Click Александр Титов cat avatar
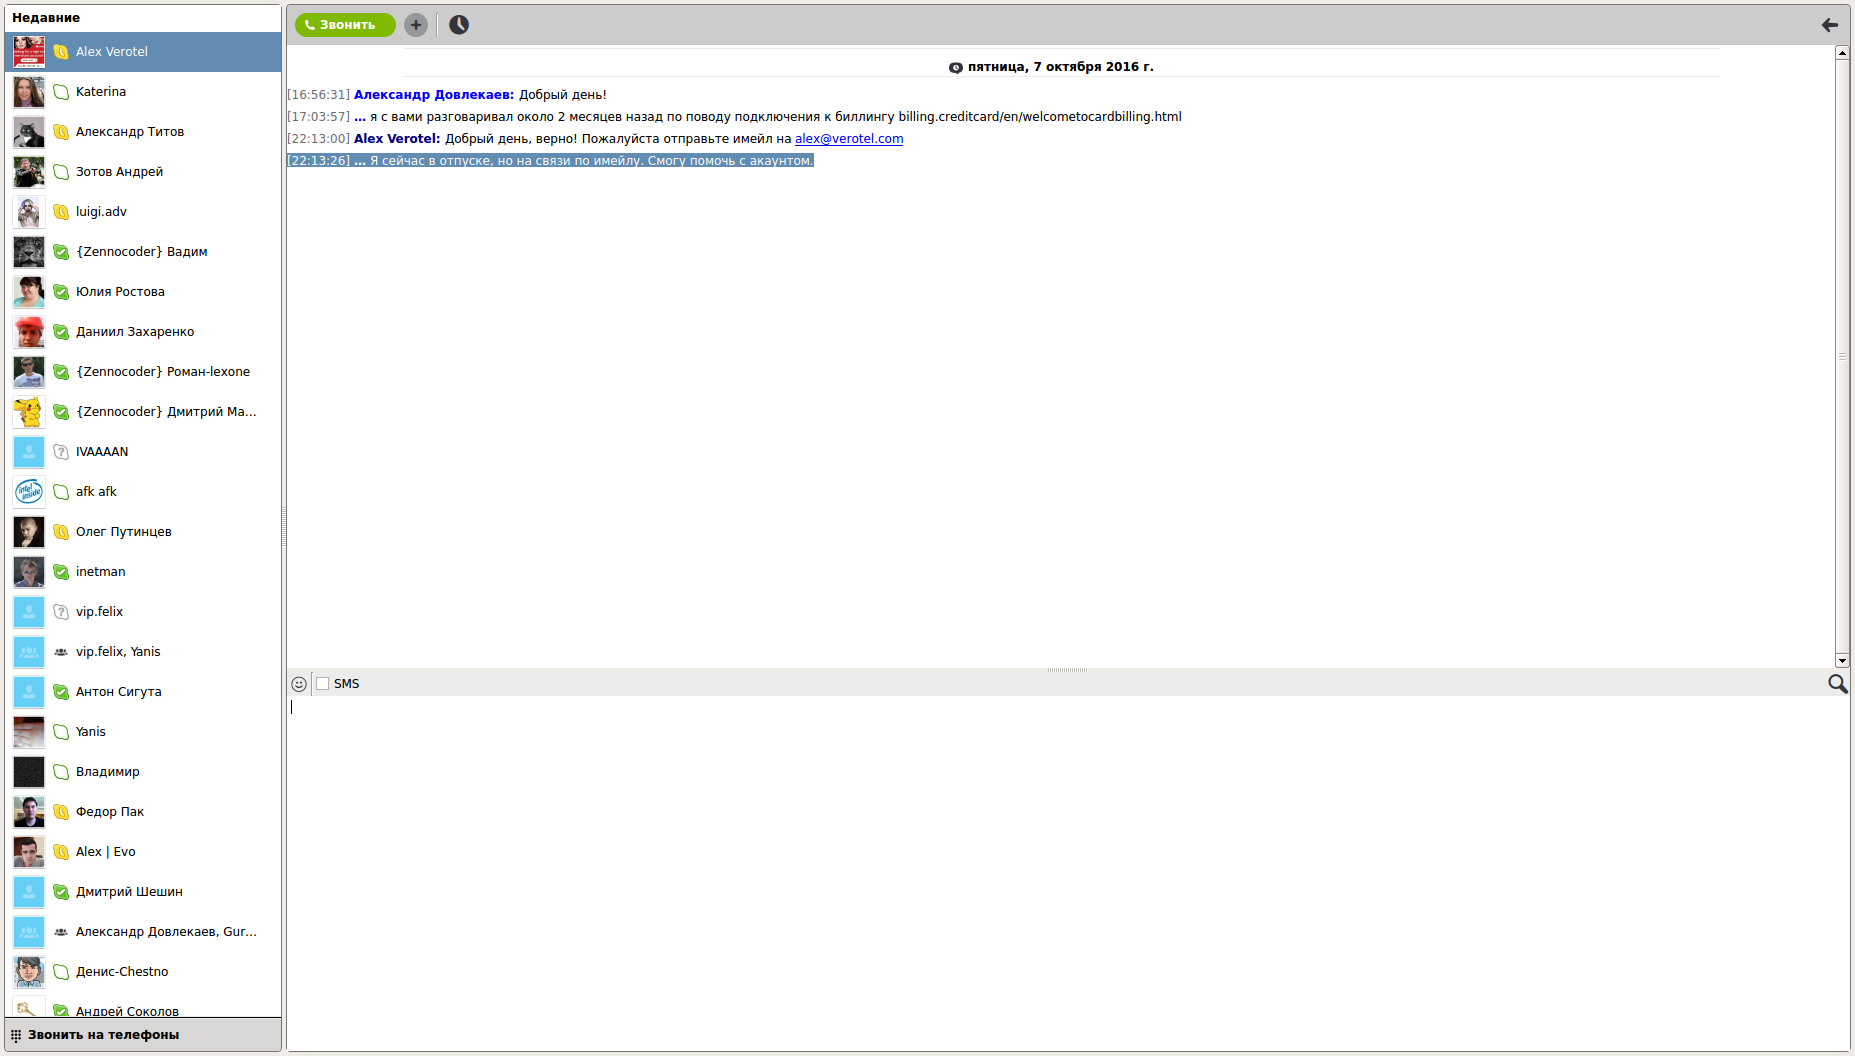 pyautogui.click(x=29, y=132)
